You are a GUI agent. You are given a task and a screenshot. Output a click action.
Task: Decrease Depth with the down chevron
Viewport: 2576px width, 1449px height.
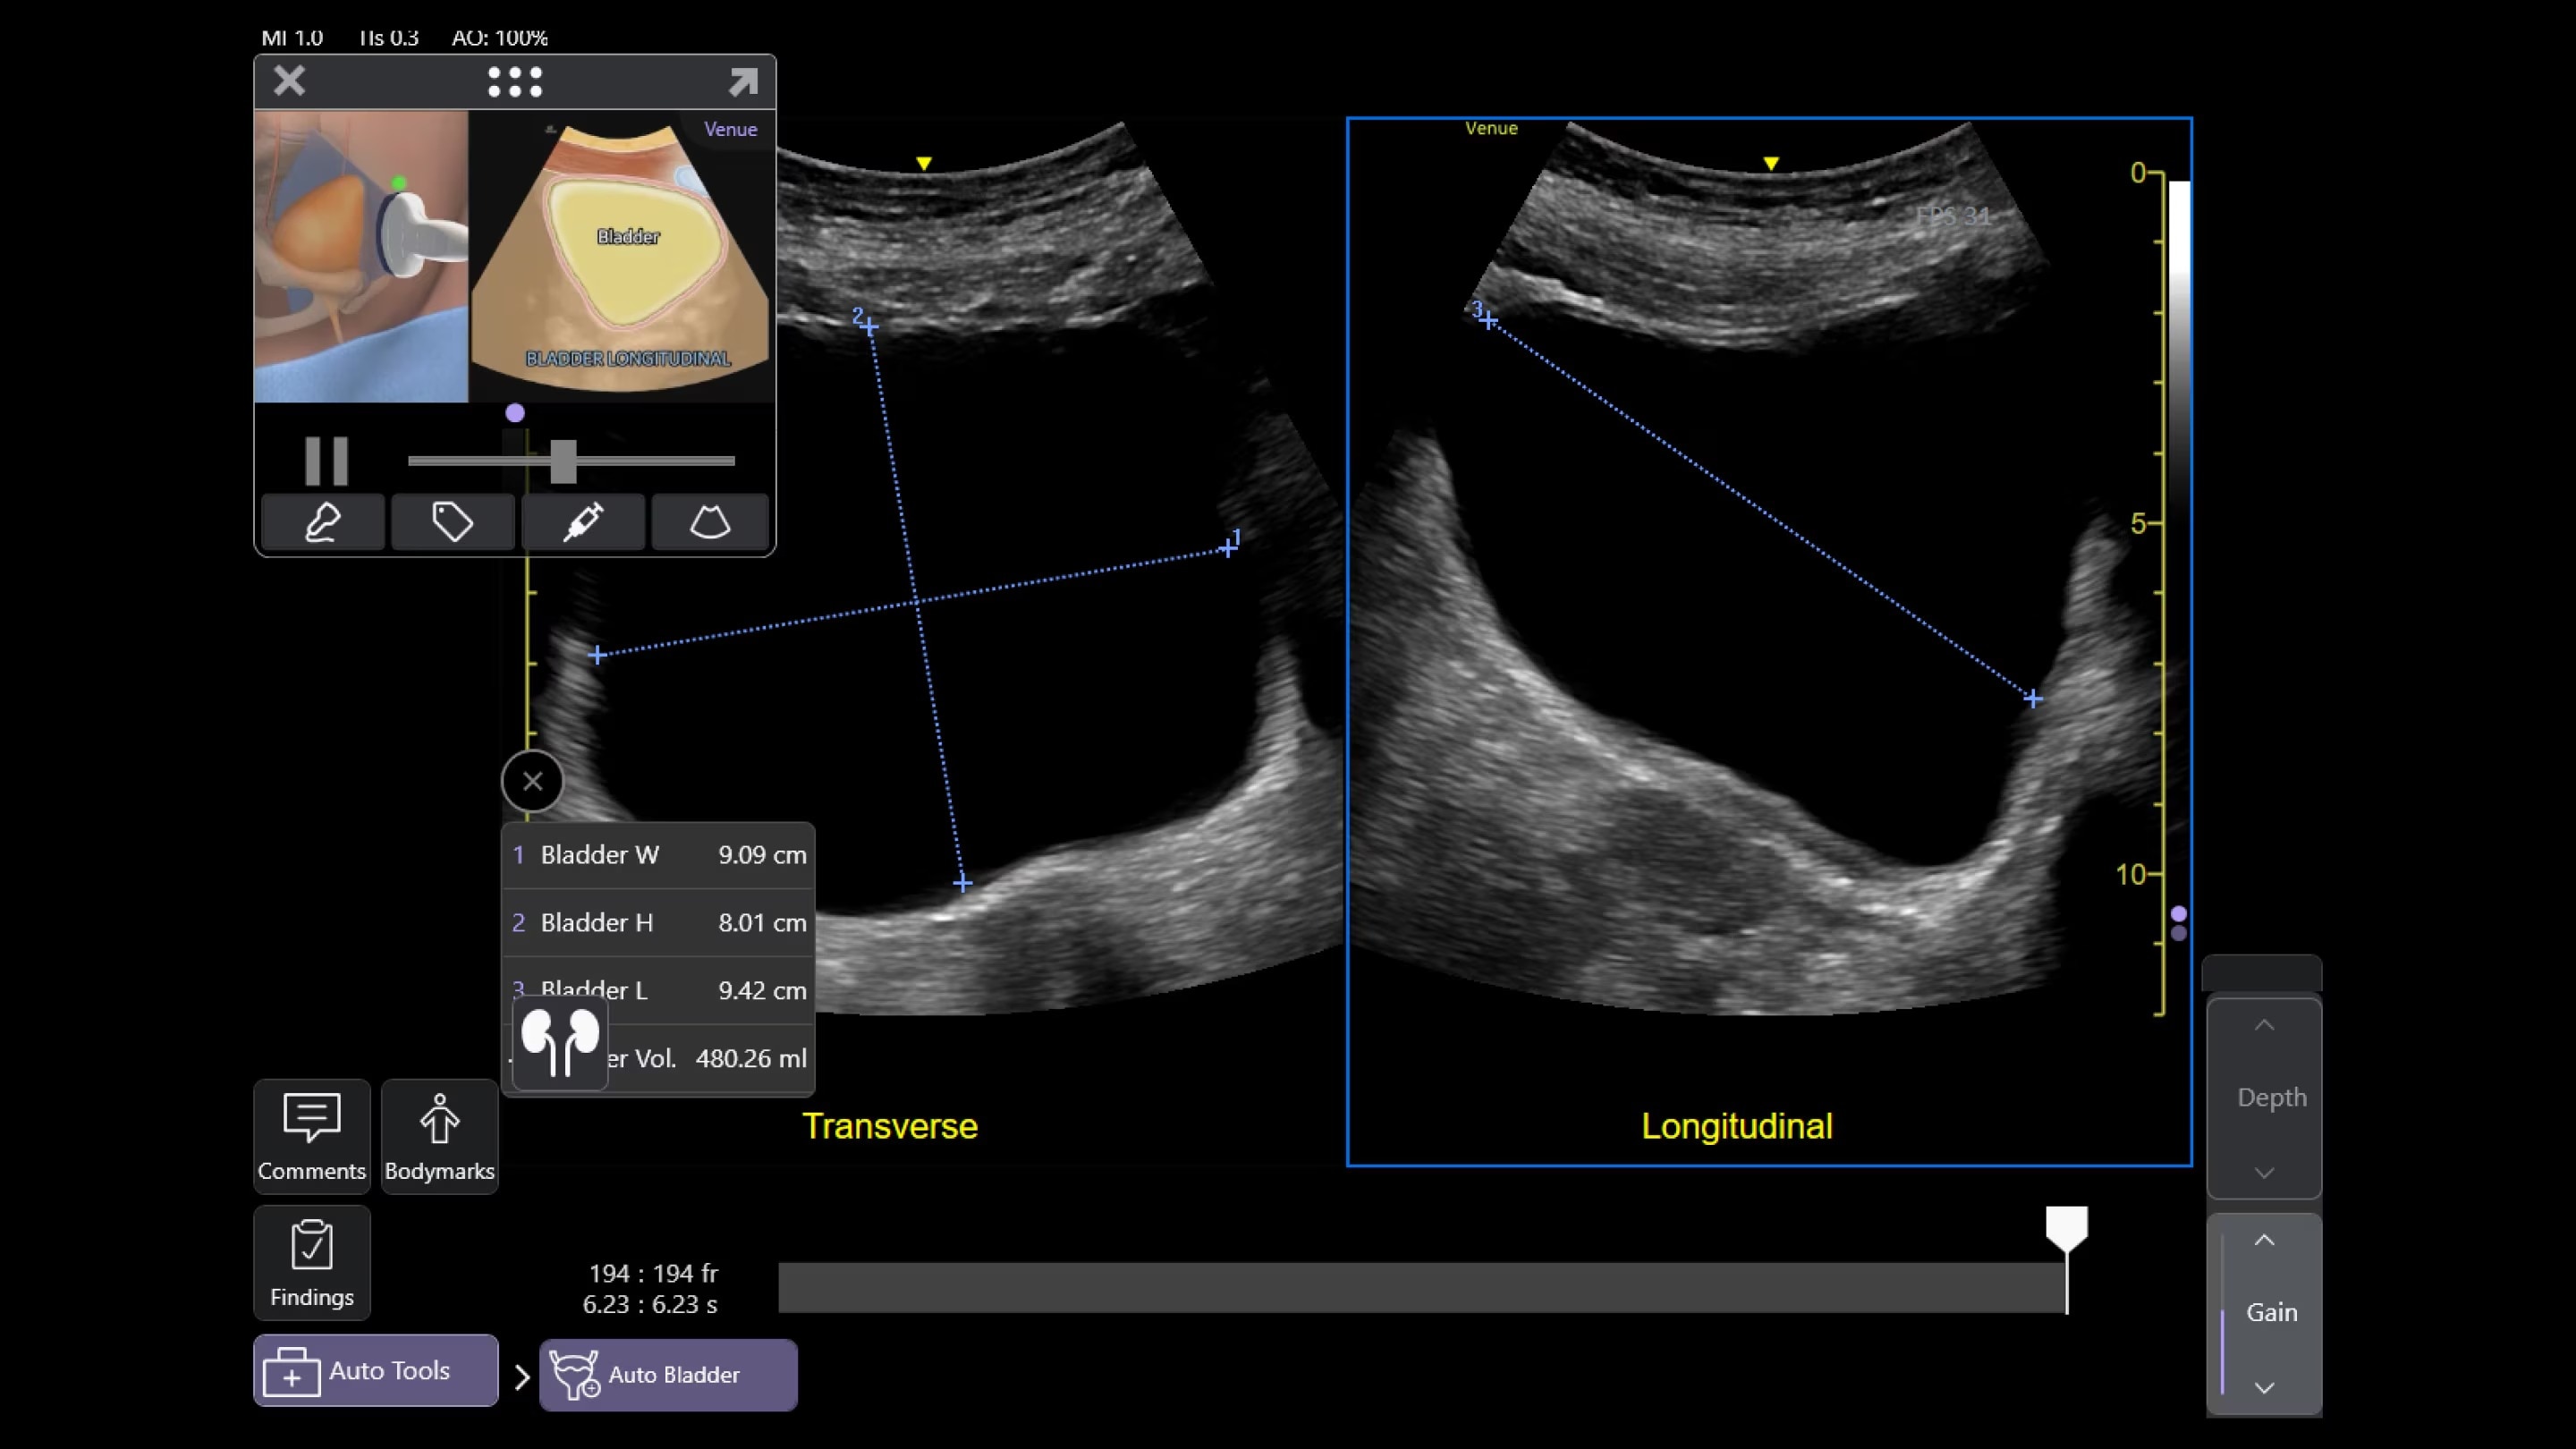point(2264,1172)
